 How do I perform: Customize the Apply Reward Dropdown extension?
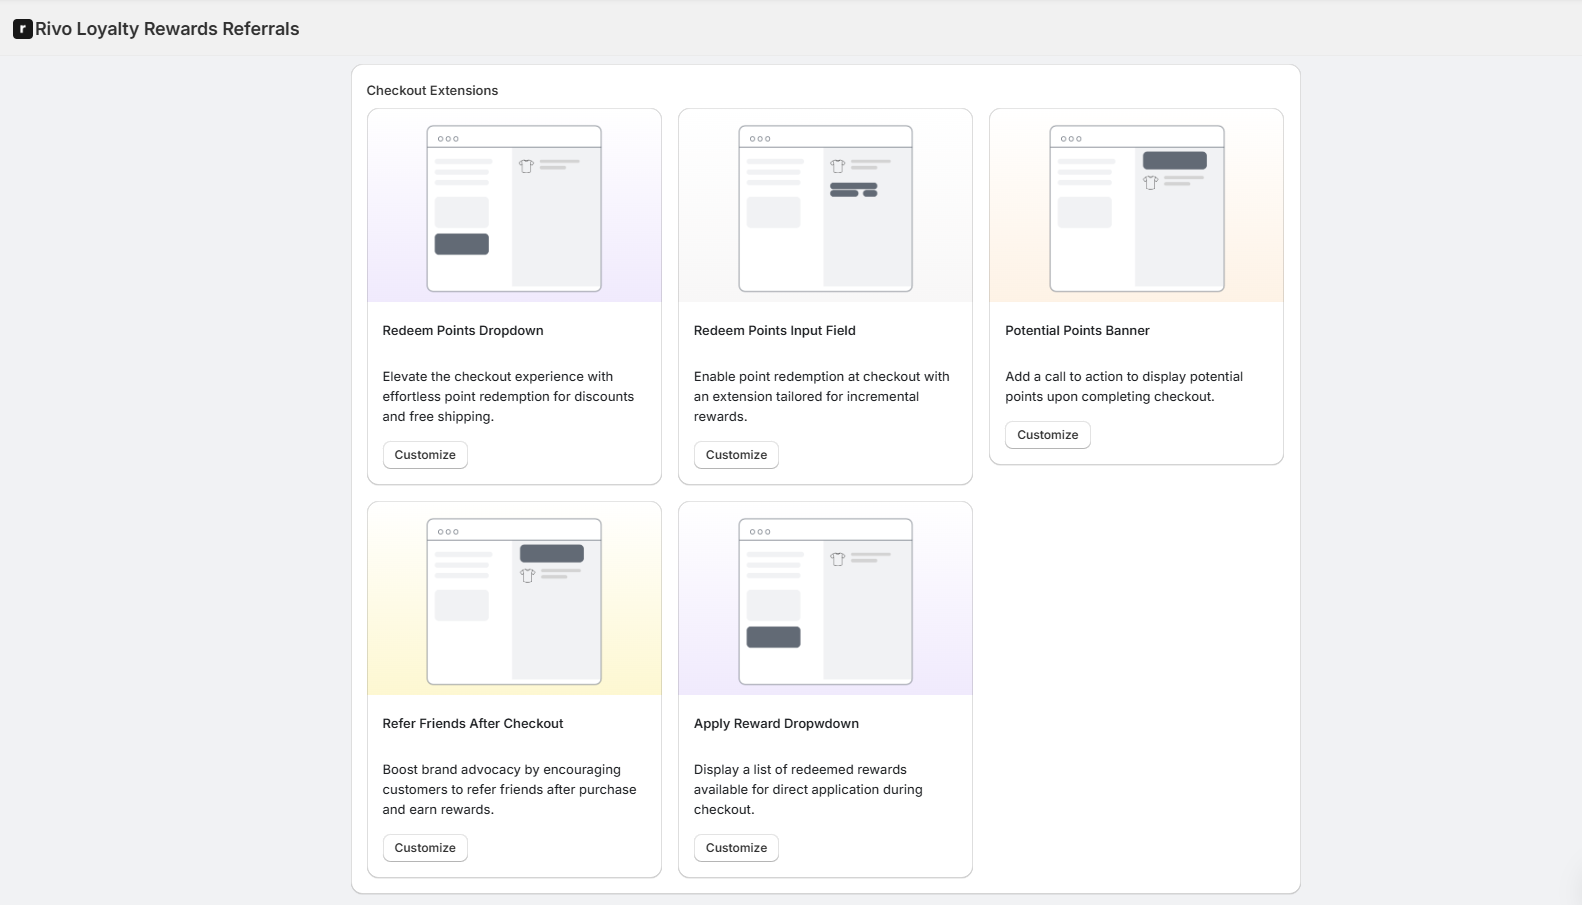click(736, 848)
